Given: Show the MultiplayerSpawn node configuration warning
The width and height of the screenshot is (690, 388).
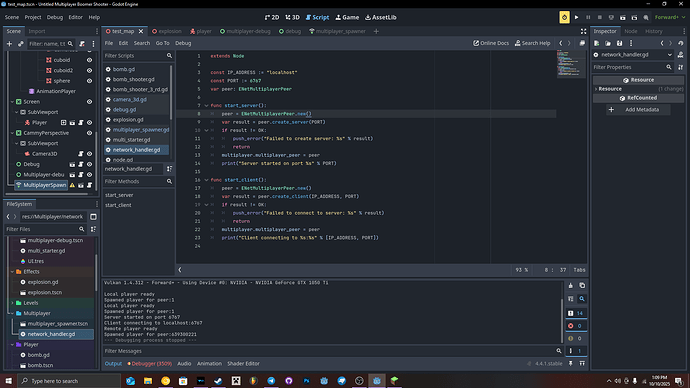Looking at the screenshot, I should 72,185.
